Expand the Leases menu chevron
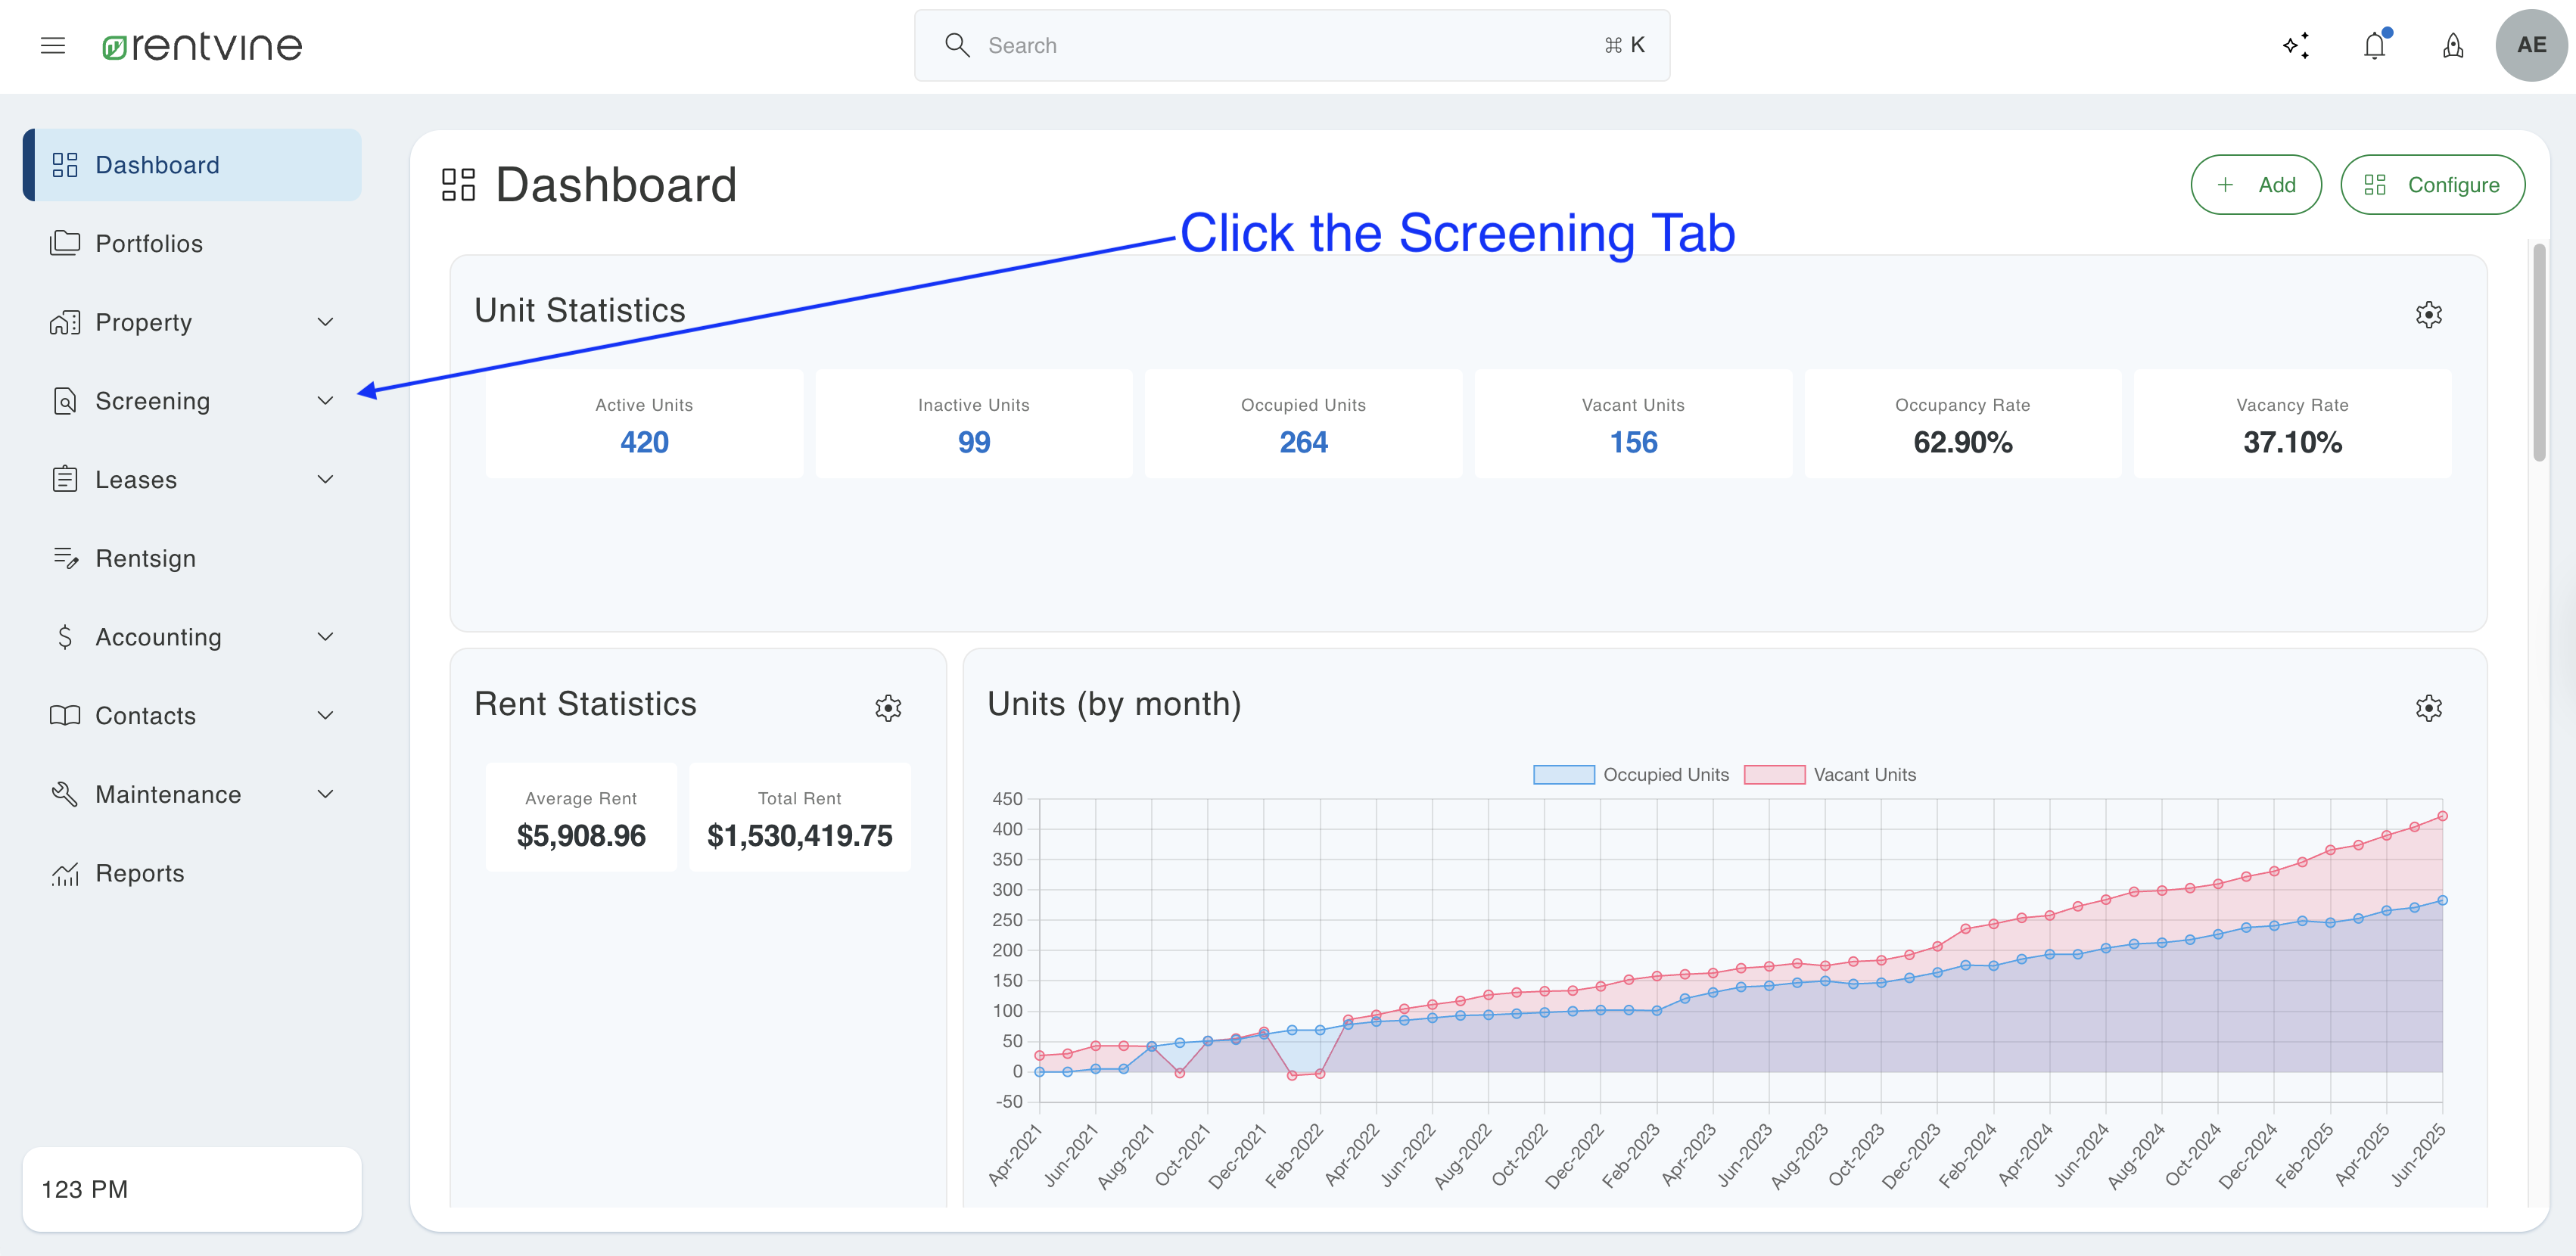Screen dimensions: 2576x1256 pyautogui.click(x=325, y=479)
